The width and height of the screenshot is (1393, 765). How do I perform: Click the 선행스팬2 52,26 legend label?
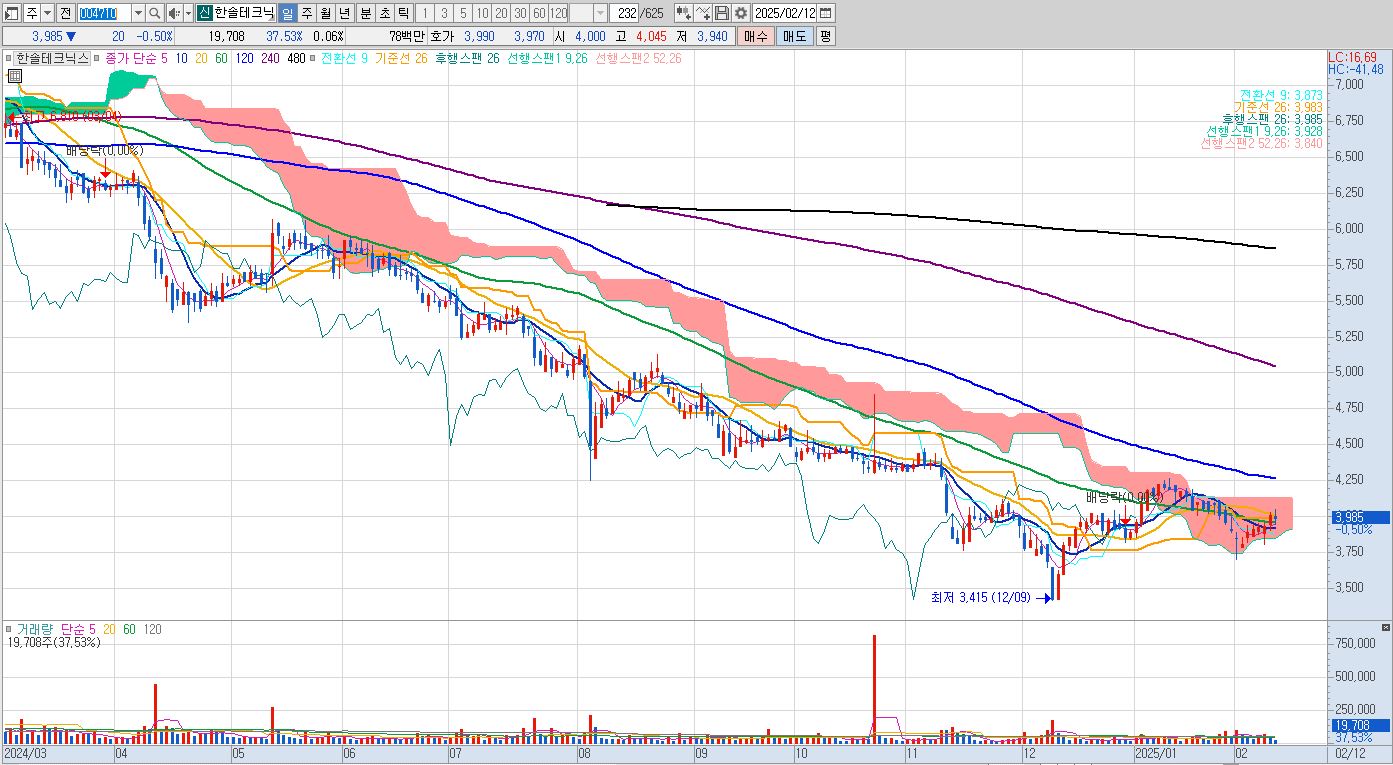coord(638,58)
